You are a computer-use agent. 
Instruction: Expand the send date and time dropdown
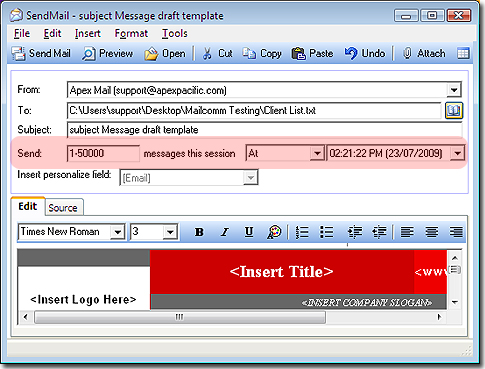[x=457, y=153]
